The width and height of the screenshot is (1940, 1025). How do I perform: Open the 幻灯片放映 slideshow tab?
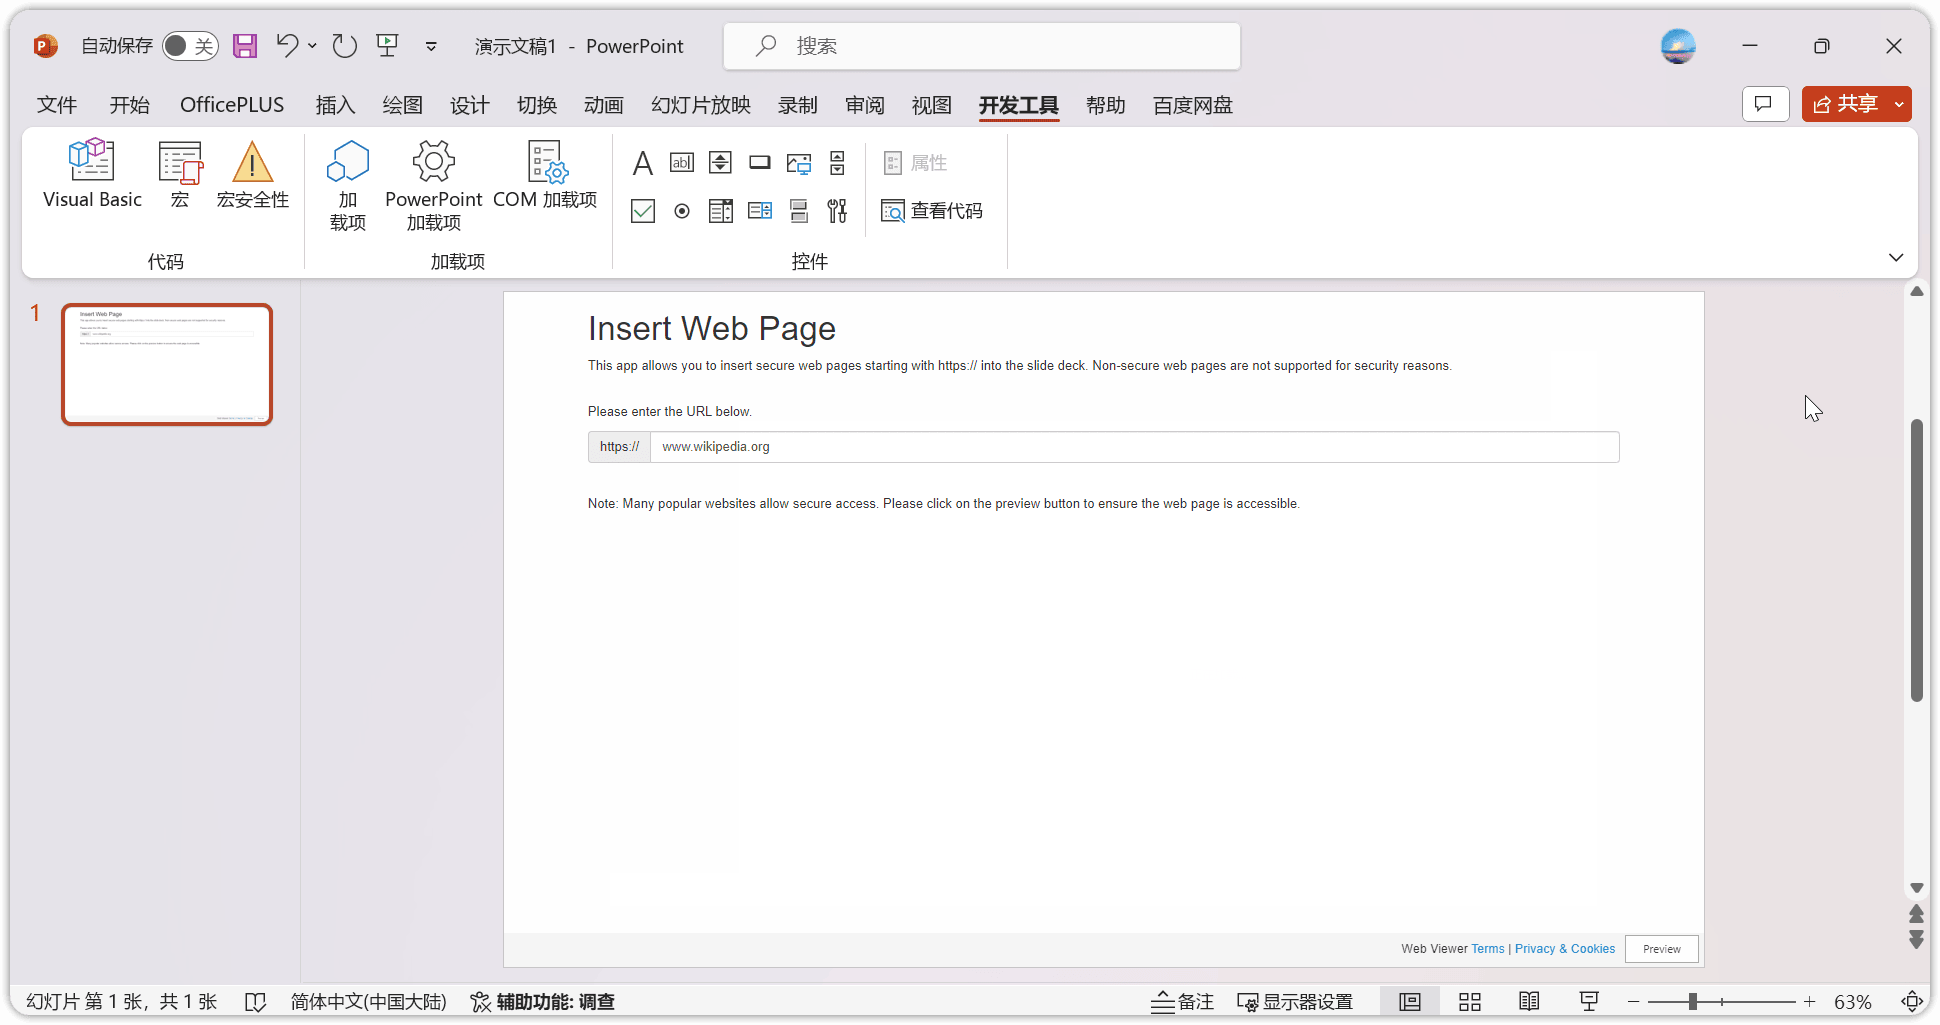pos(700,105)
